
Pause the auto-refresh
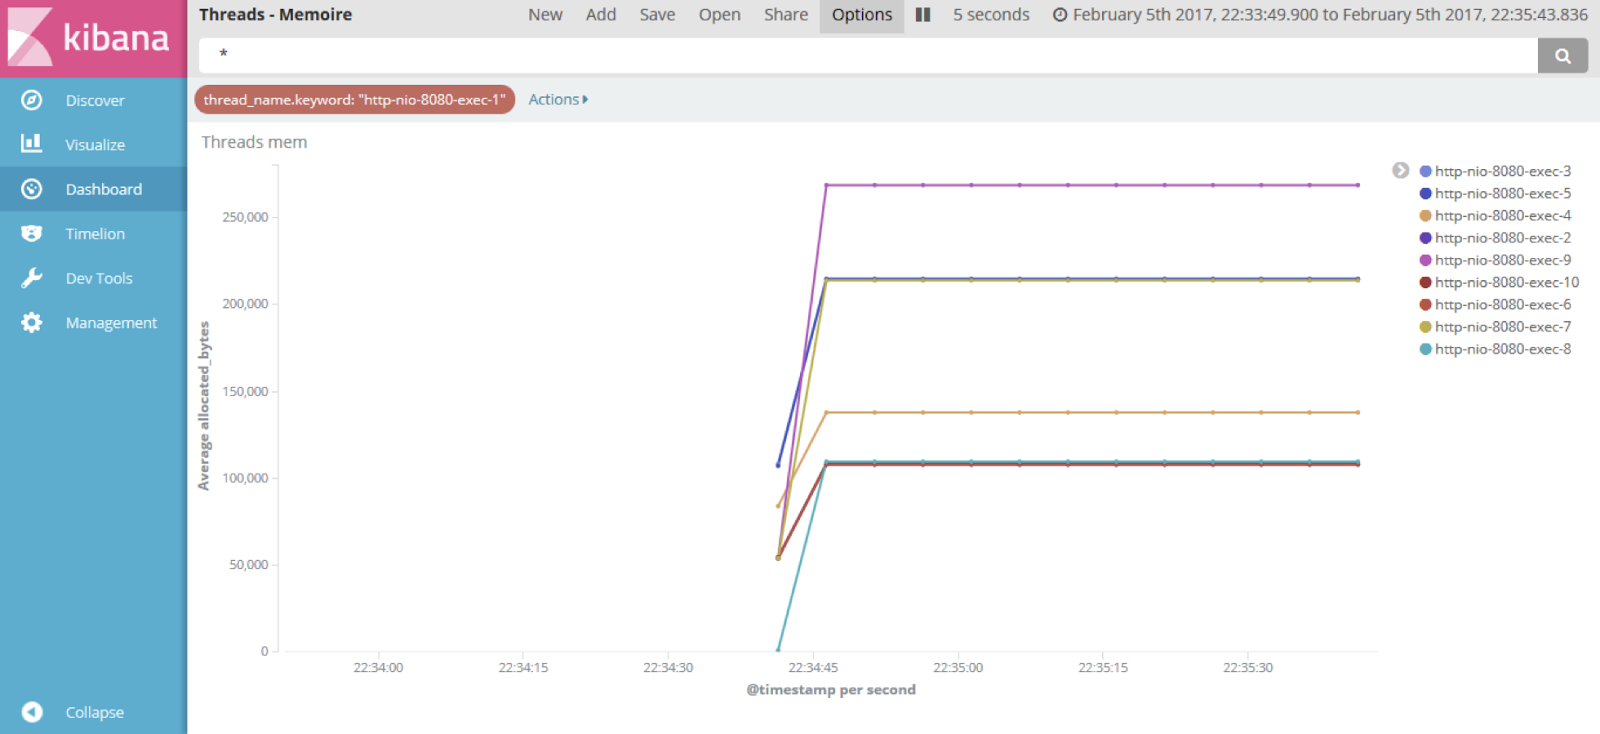923,15
